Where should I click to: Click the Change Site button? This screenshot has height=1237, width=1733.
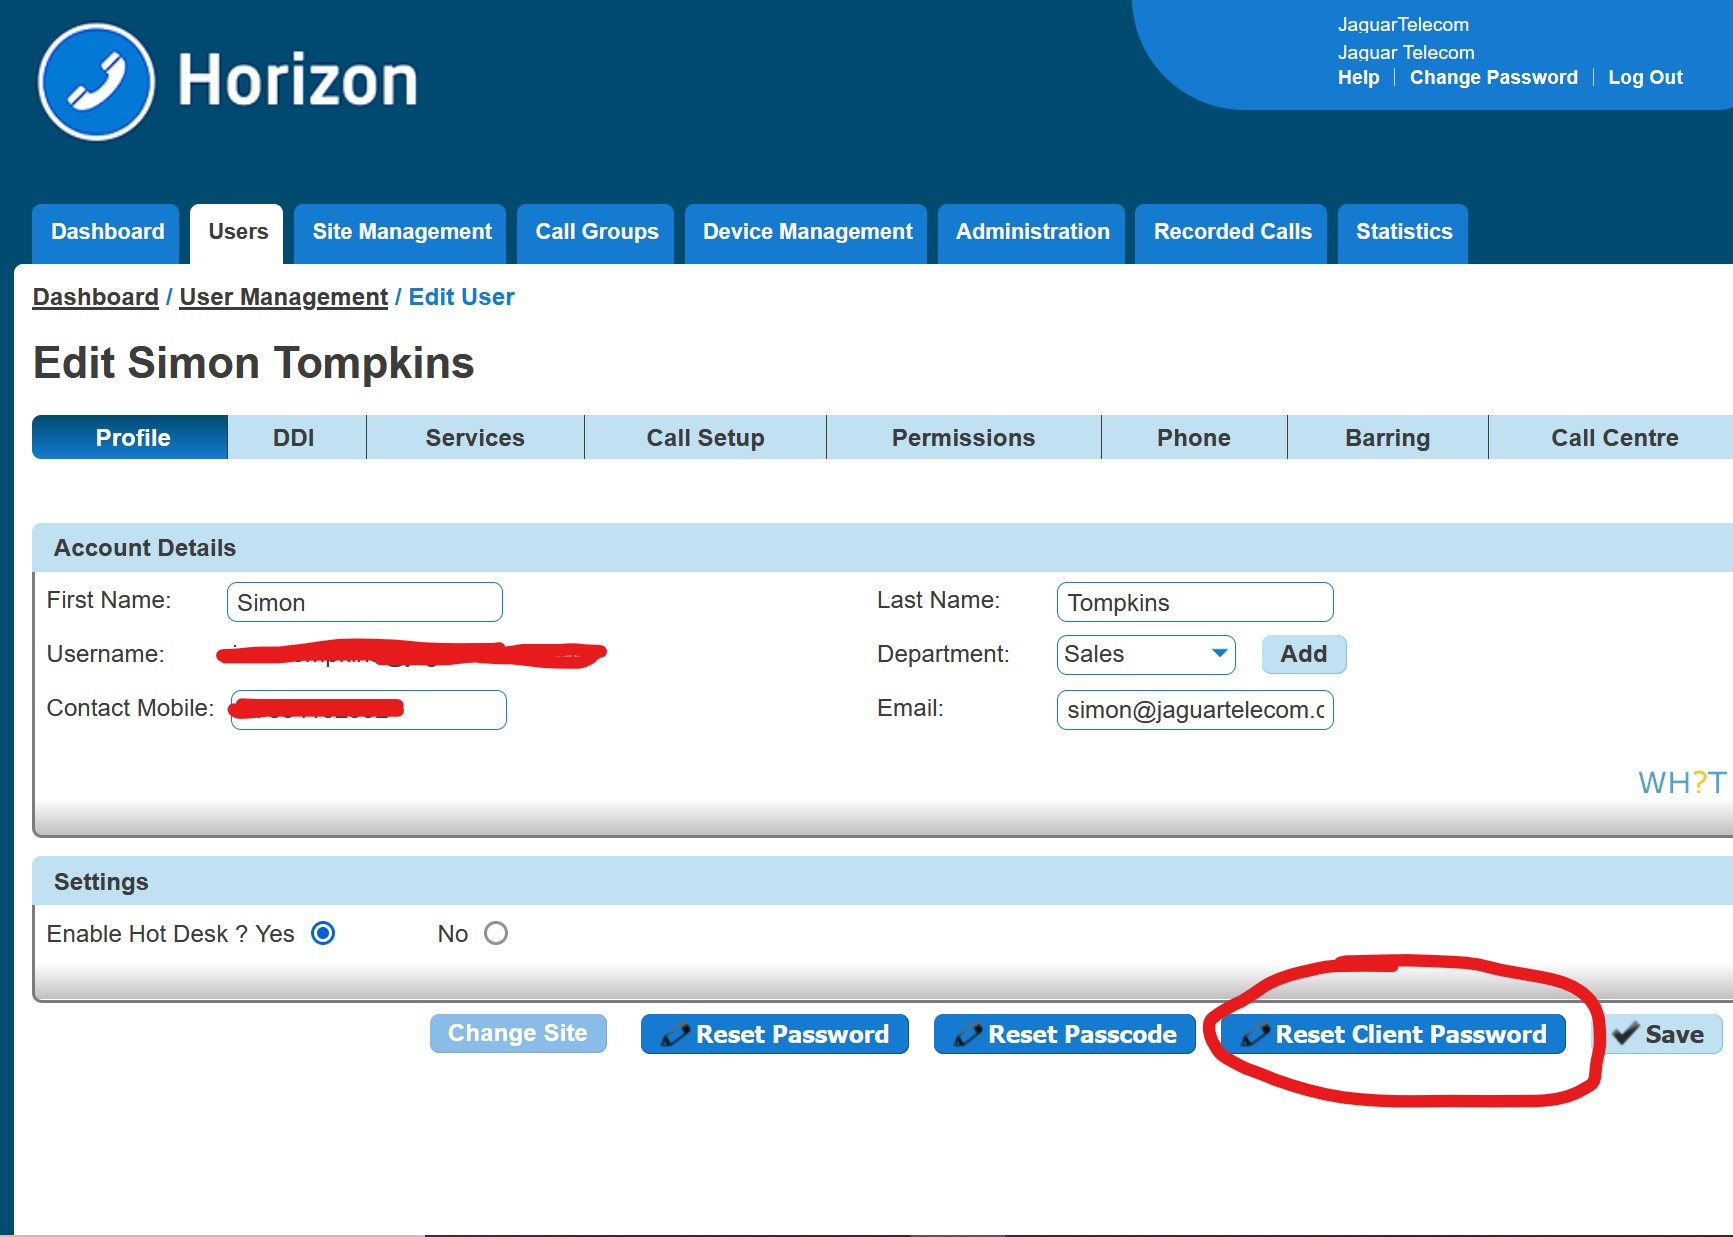(517, 1033)
